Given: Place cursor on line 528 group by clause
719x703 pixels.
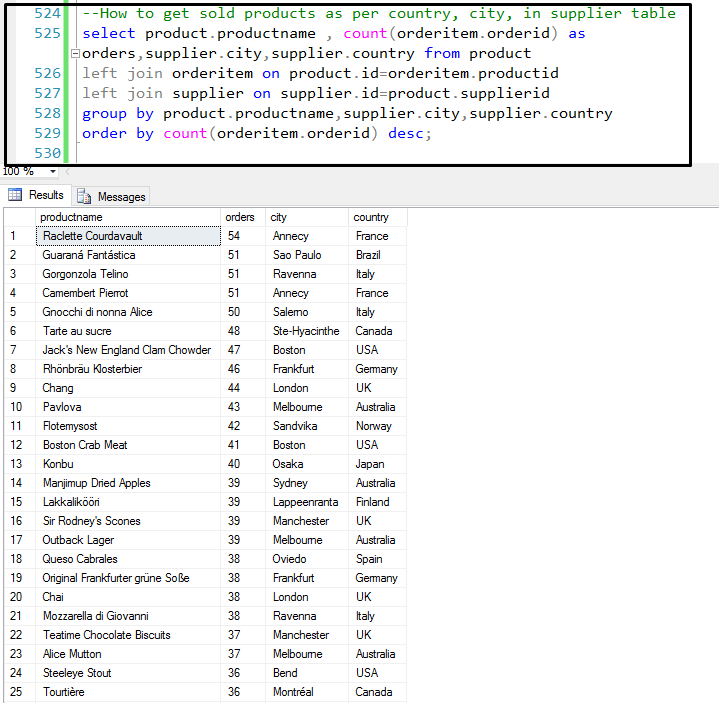Looking at the screenshot, I should coord(347,113).
